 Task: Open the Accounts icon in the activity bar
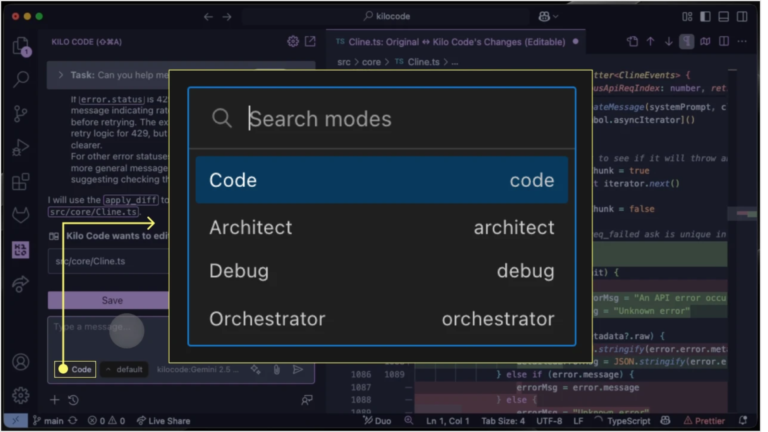[x=21, y=362]
